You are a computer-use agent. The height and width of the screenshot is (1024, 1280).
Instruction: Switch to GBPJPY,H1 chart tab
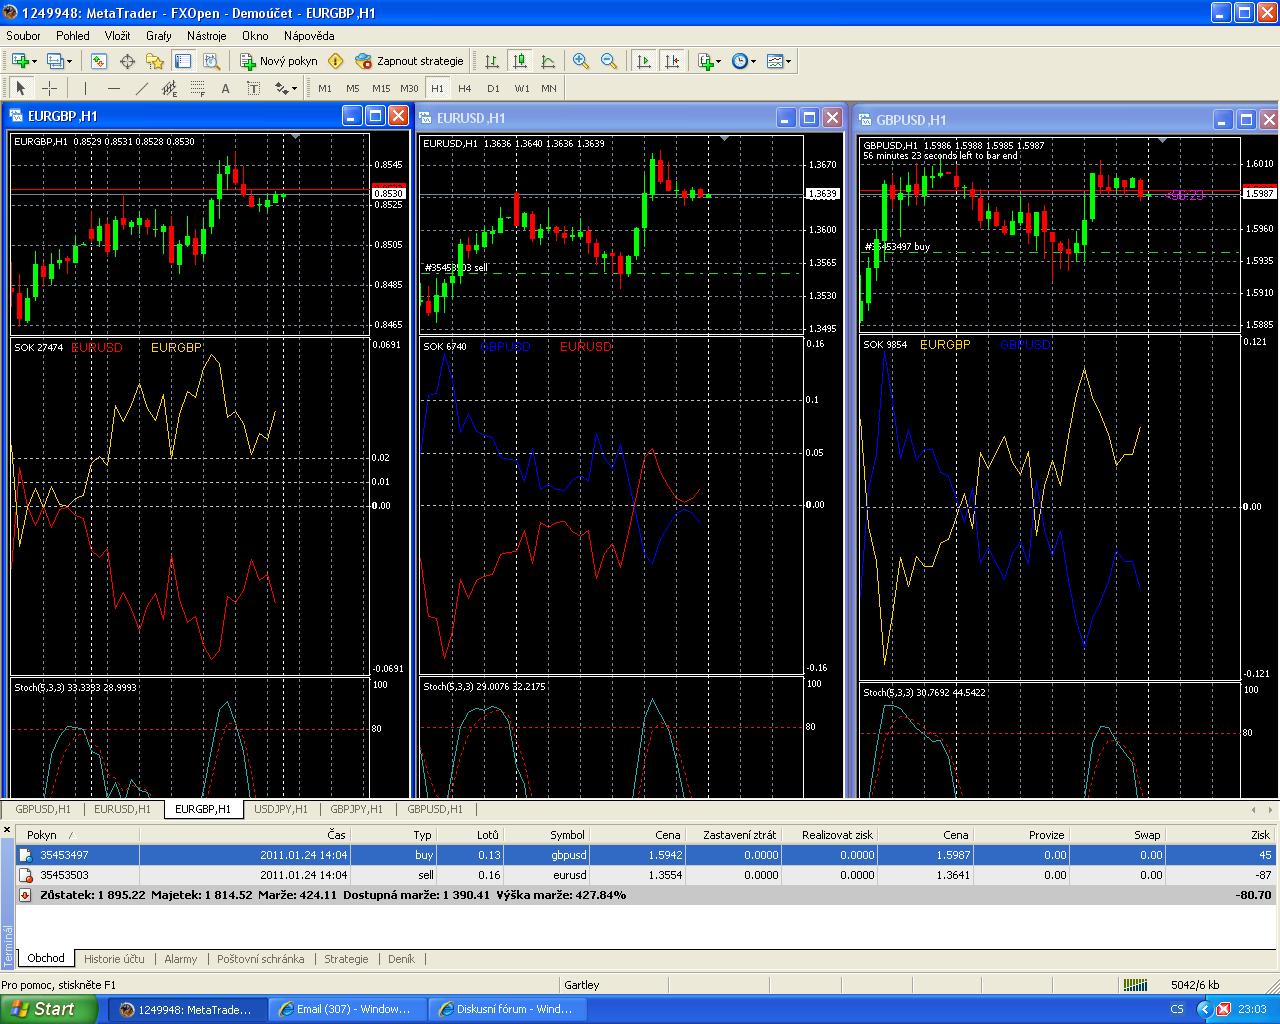(x=357, y=809)
